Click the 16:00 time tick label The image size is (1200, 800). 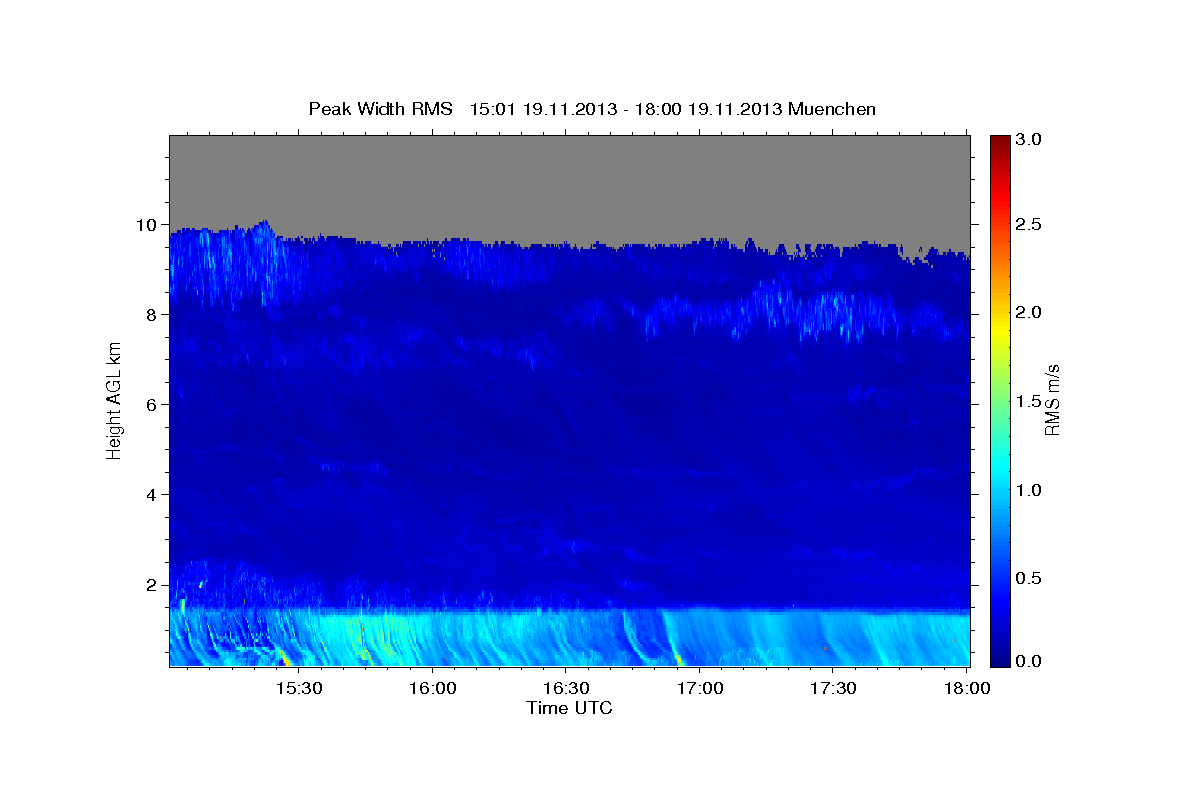[x=432, y=688]
